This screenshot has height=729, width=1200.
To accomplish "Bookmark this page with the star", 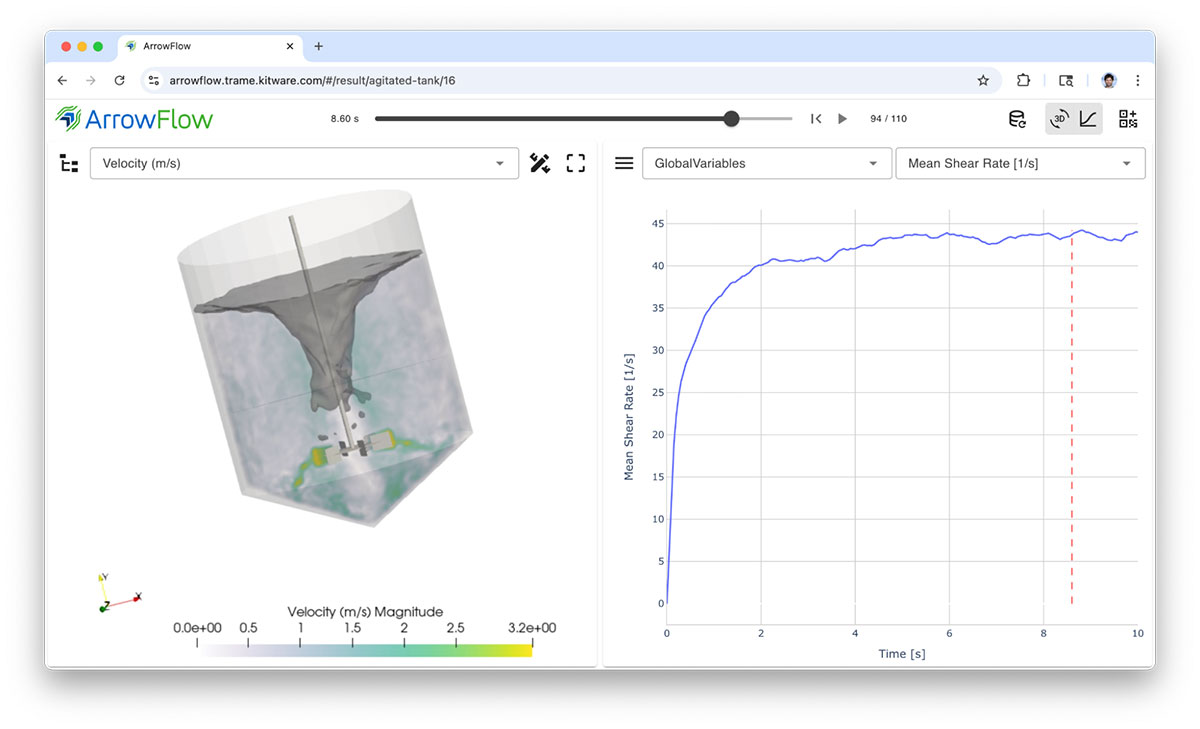I will [983, 80].
